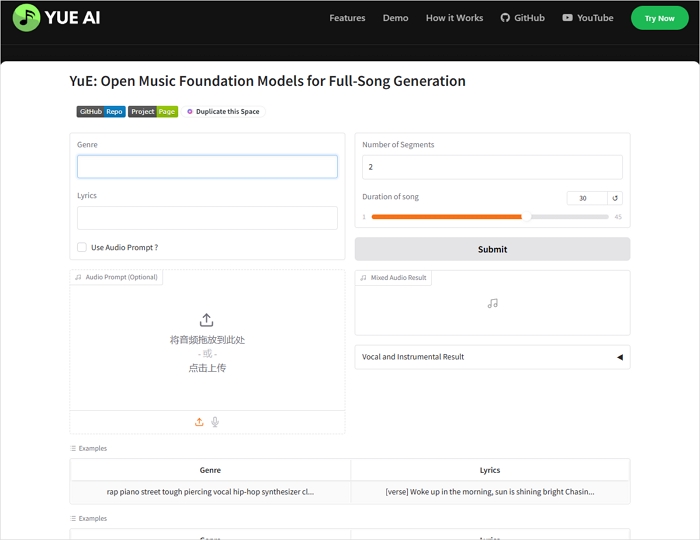This screenshot has height=540, width=700.
Task: Go to the Demo section
Action: click(395, 18)
